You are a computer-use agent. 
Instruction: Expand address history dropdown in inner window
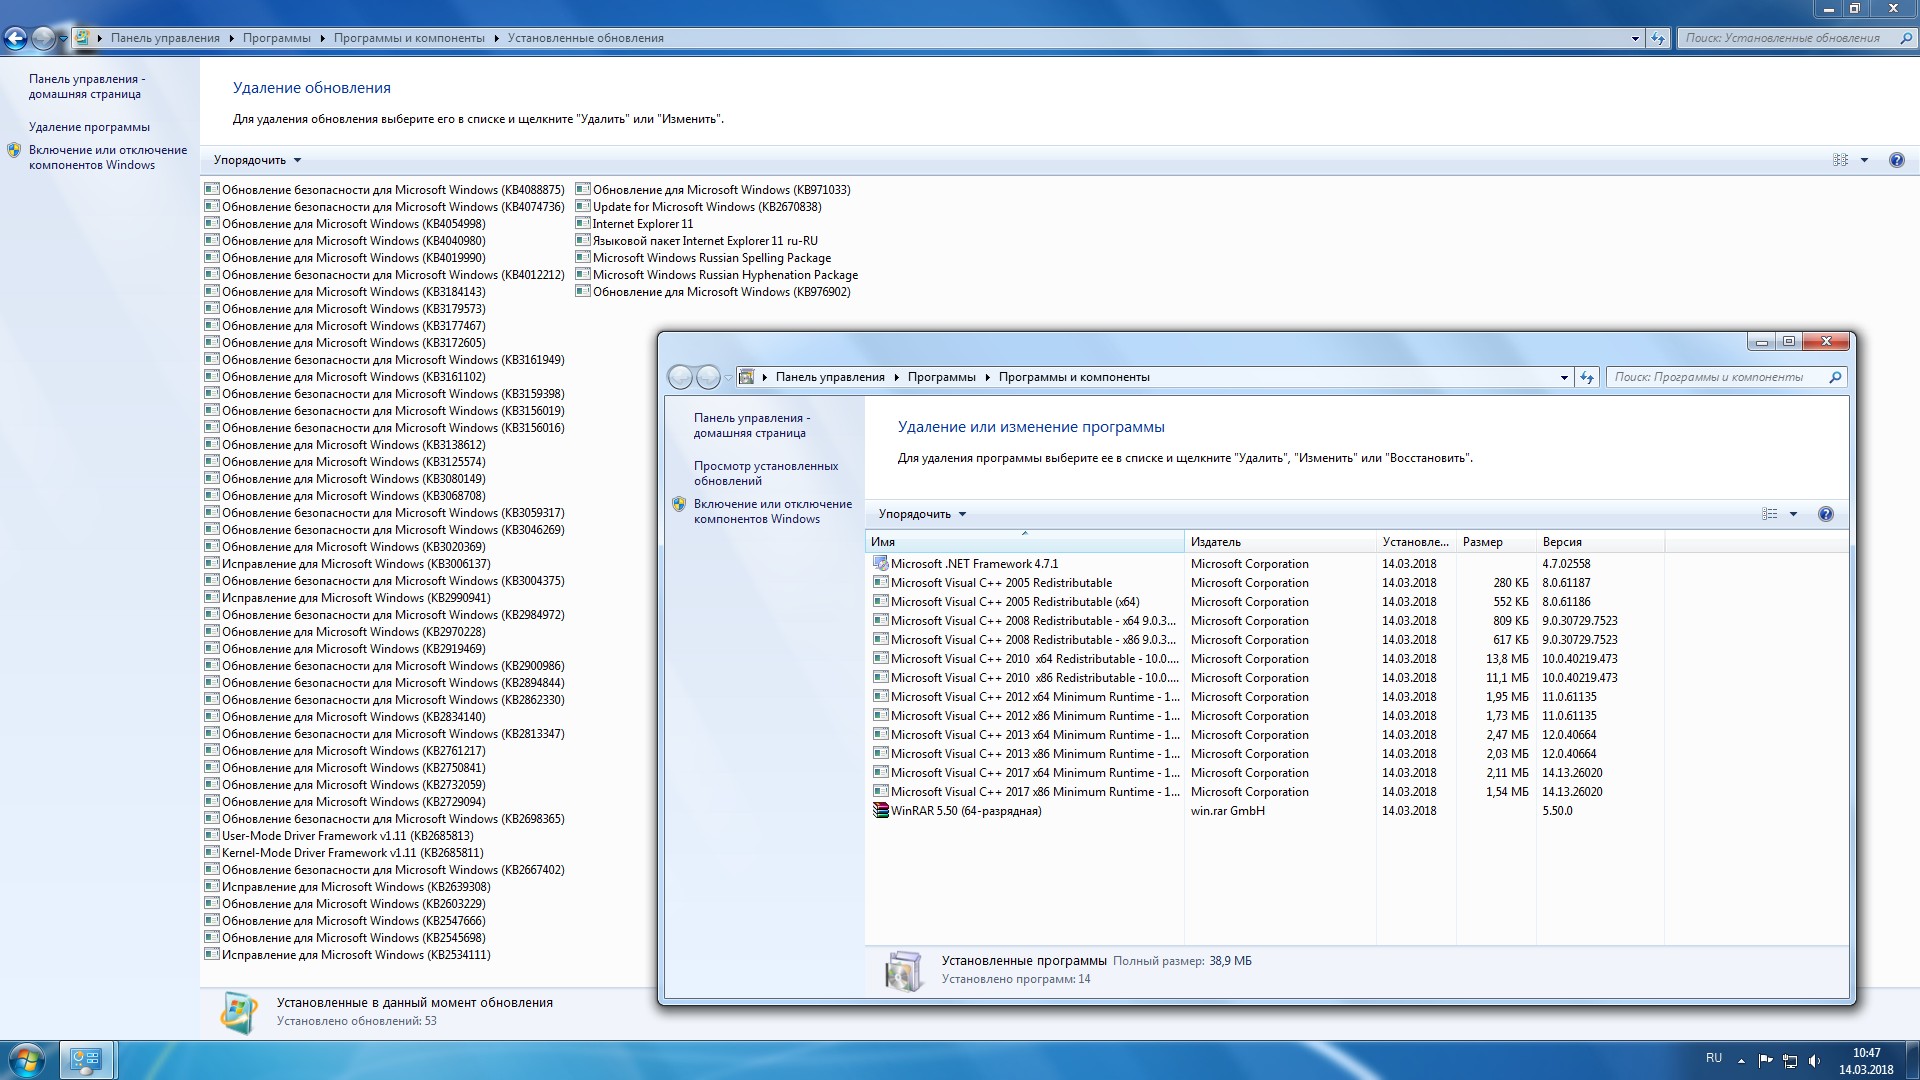pyautogui.click(x=1564, y=377)
